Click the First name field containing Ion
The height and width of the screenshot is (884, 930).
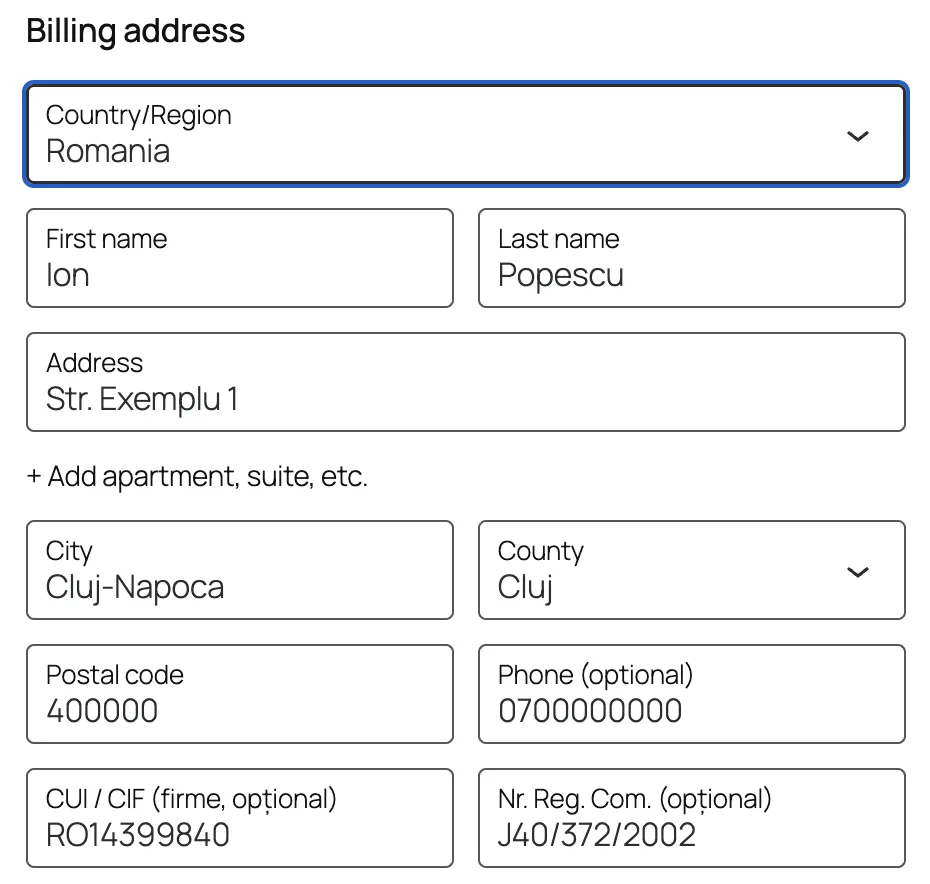[x=240, y=258]
